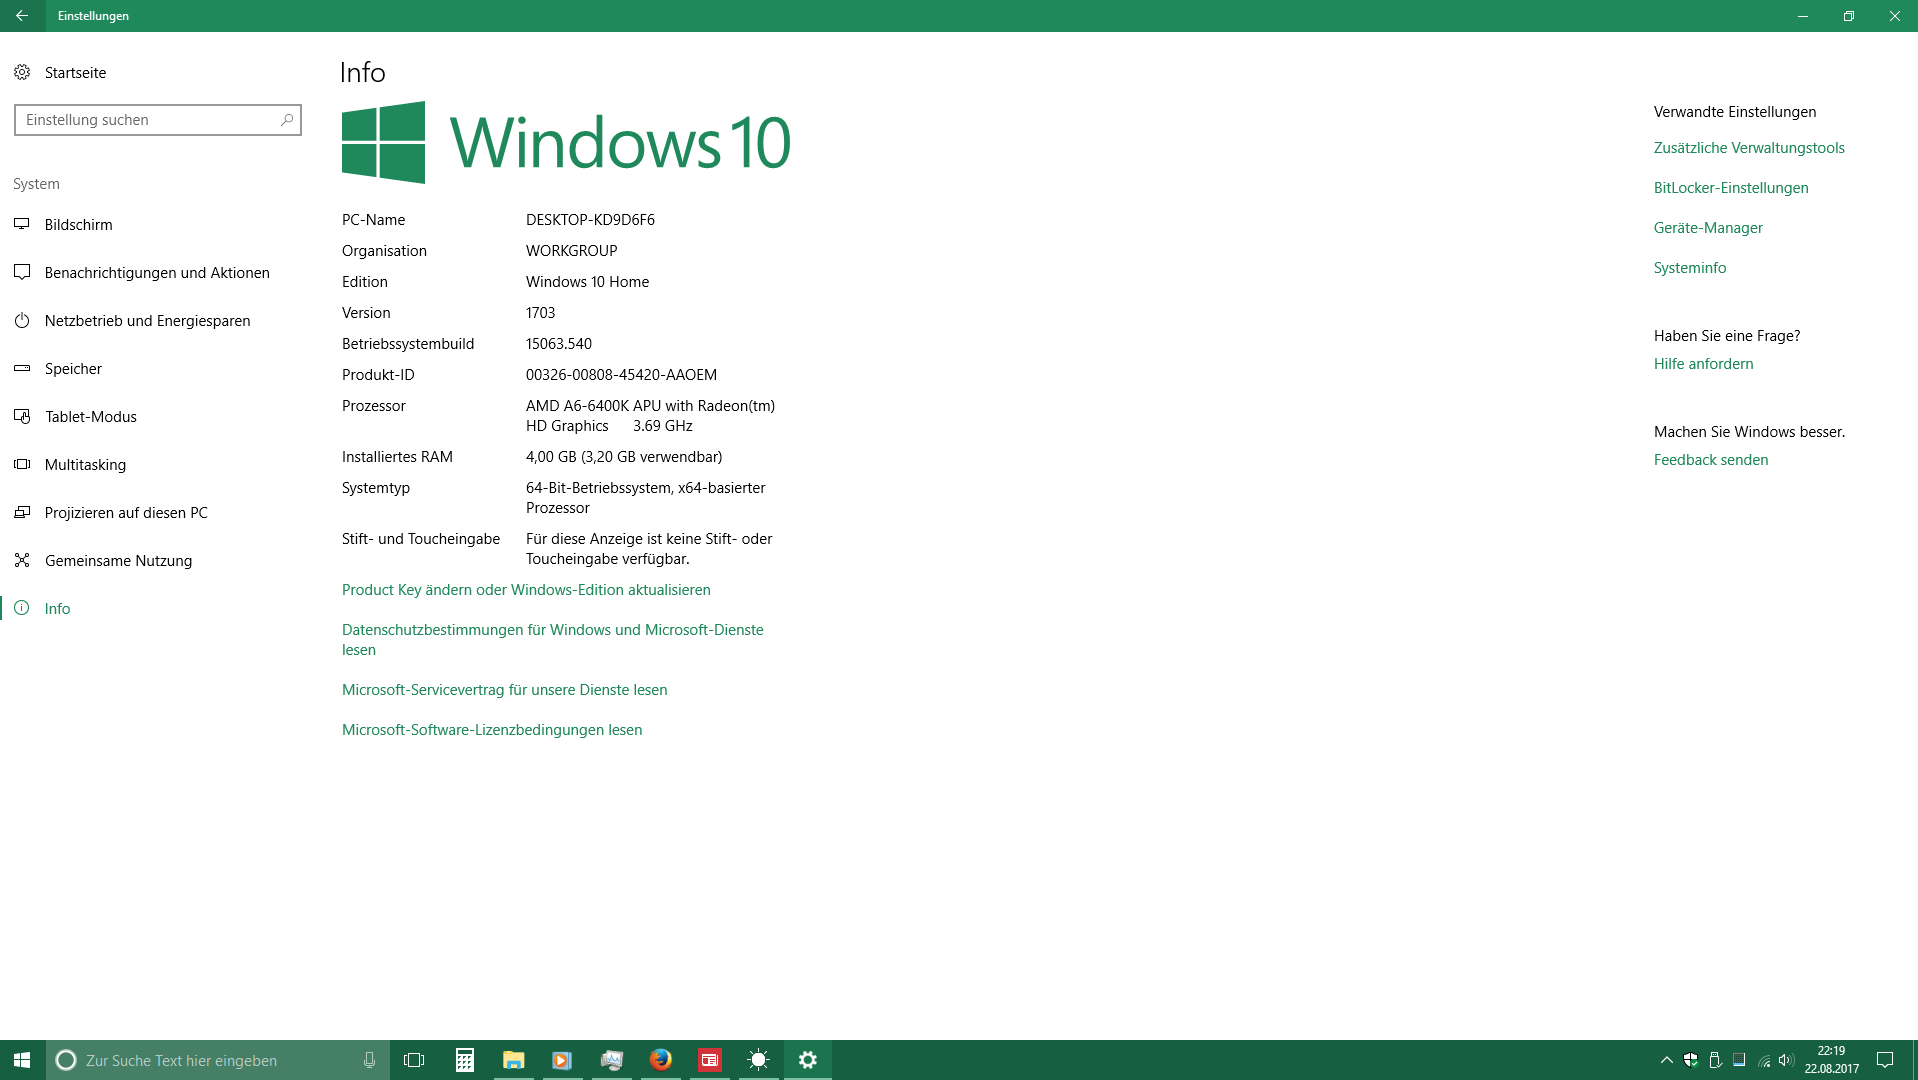Open the Weather sun app in taskbar
Viewport: 1918px width, 1080px height.
pos(759,1060)
